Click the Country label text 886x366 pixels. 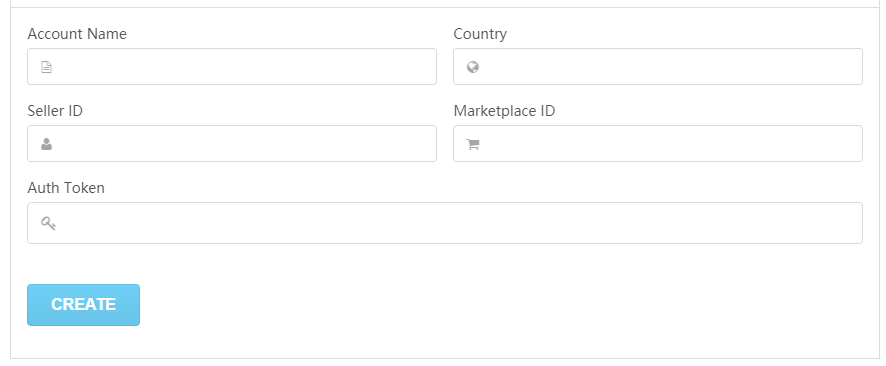pyautogui.click(x=480, y=34)
